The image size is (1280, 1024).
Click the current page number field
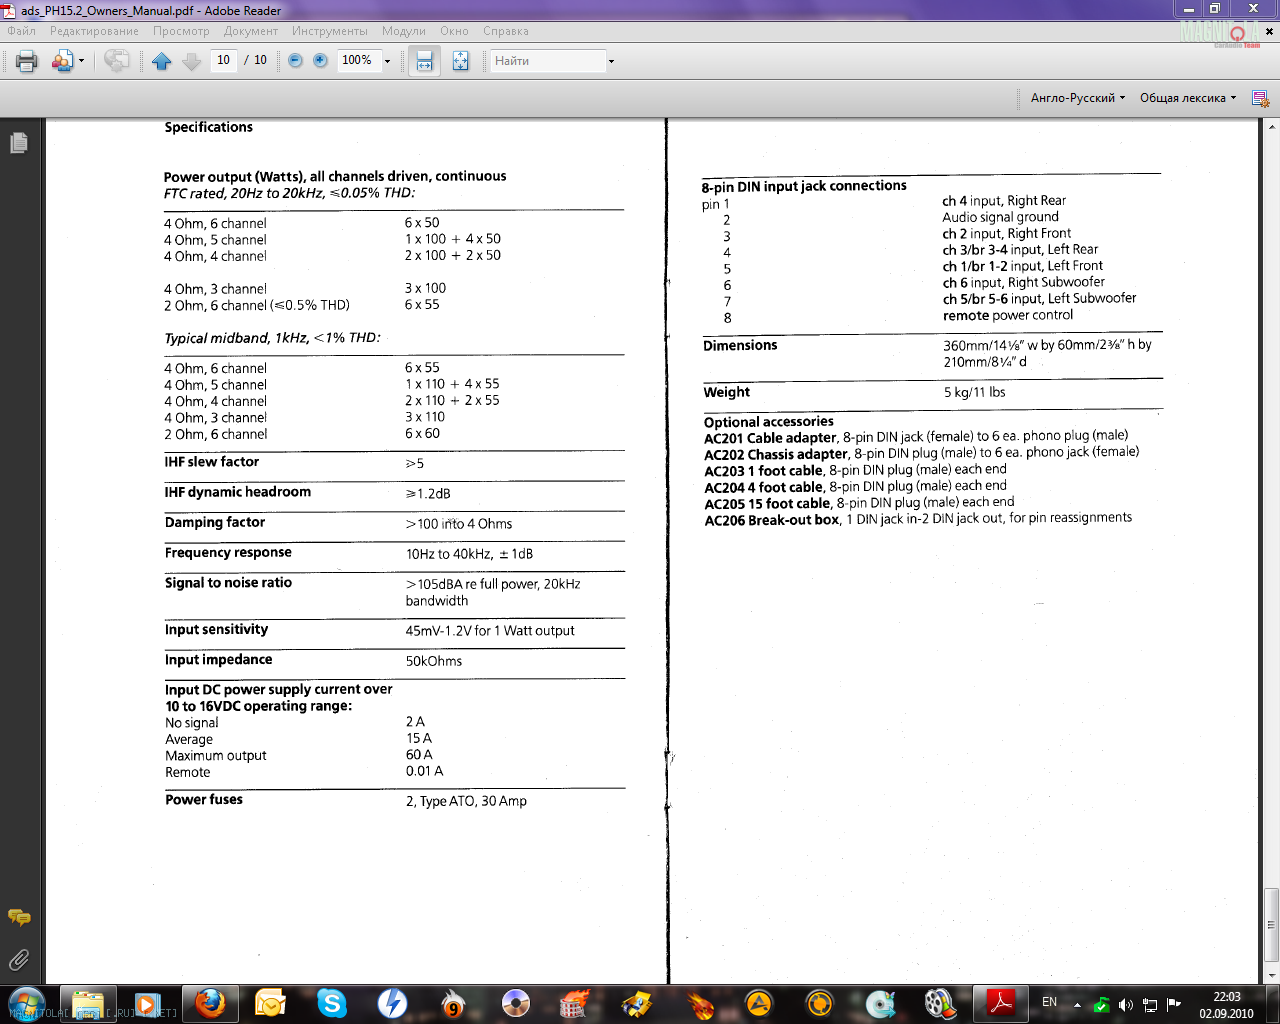point(223,60)
